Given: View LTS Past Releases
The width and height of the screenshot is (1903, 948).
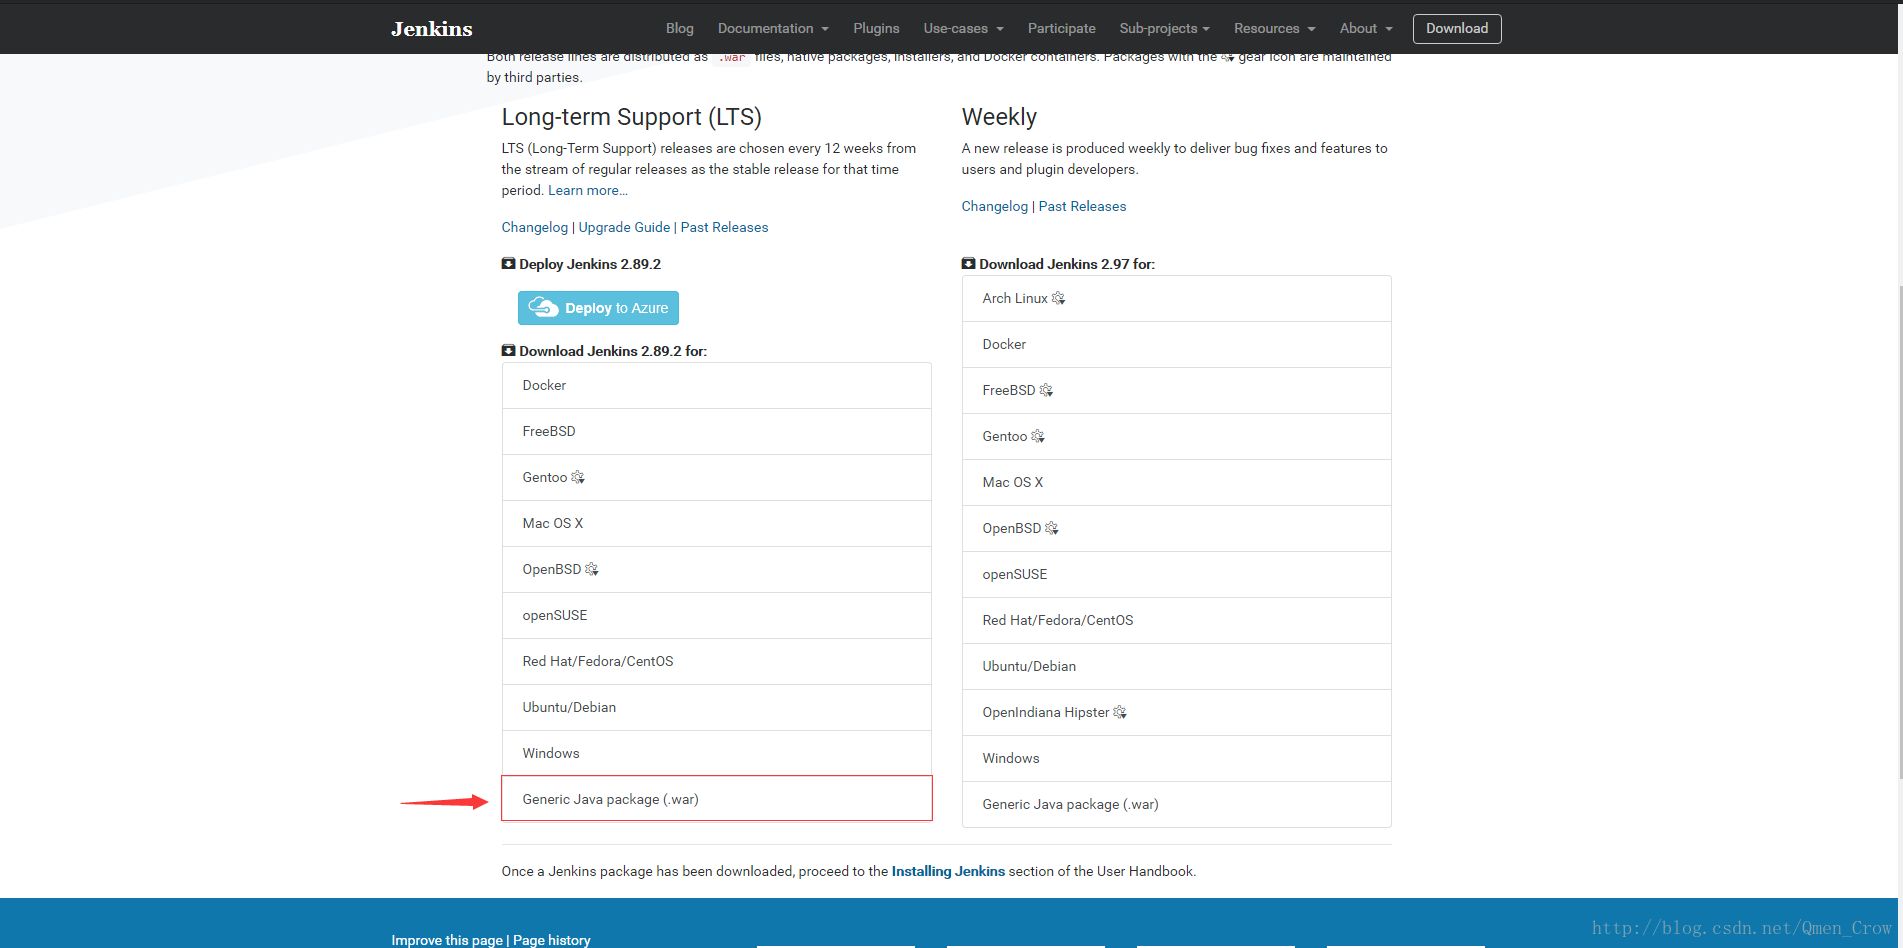Looking at the screenshot, I should (724, 227).
